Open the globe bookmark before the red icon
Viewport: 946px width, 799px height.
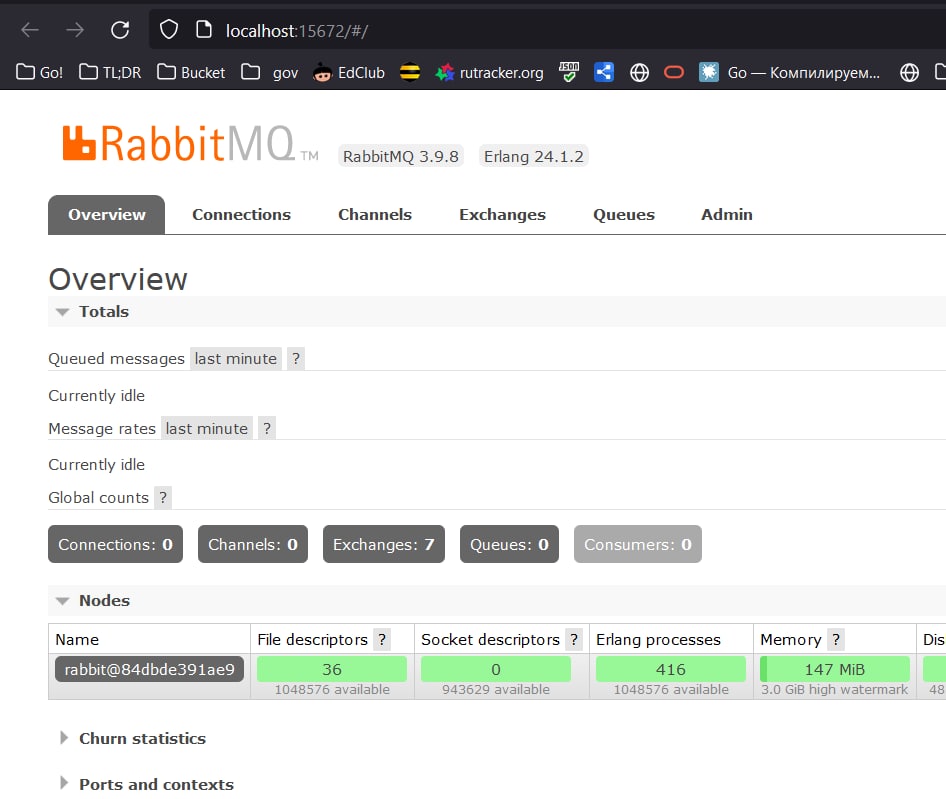pyautogui.click(x=640, y=72)
